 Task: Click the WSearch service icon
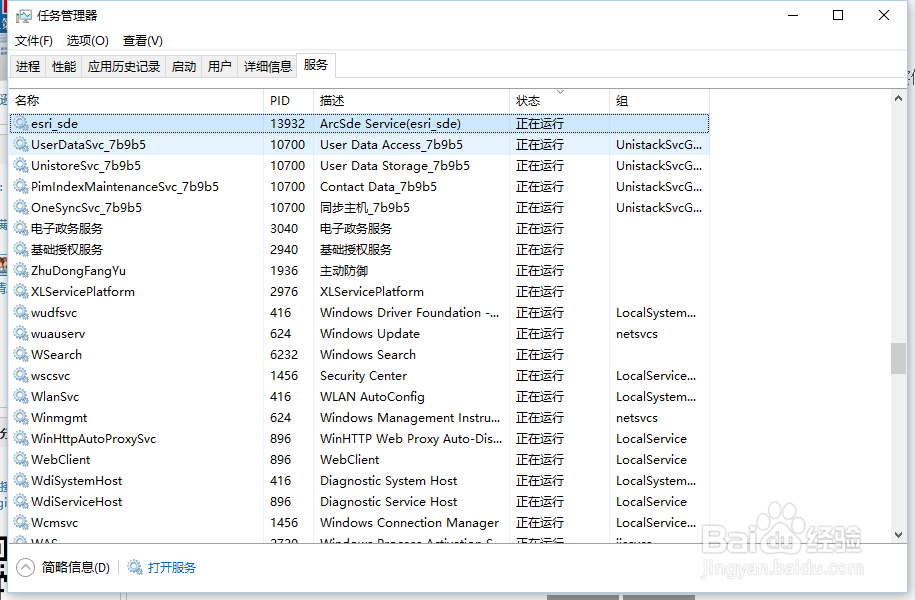coord(18,354)
